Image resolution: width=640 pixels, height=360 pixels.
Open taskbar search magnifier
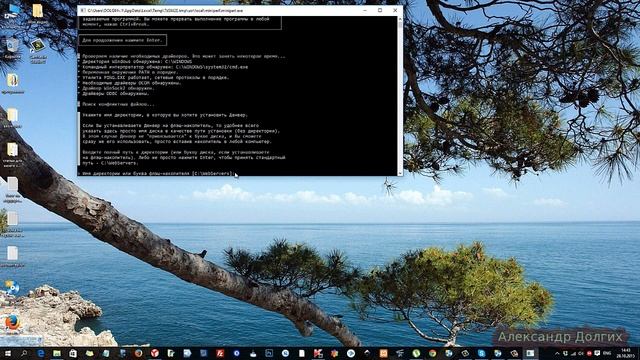tap(24, 353)
